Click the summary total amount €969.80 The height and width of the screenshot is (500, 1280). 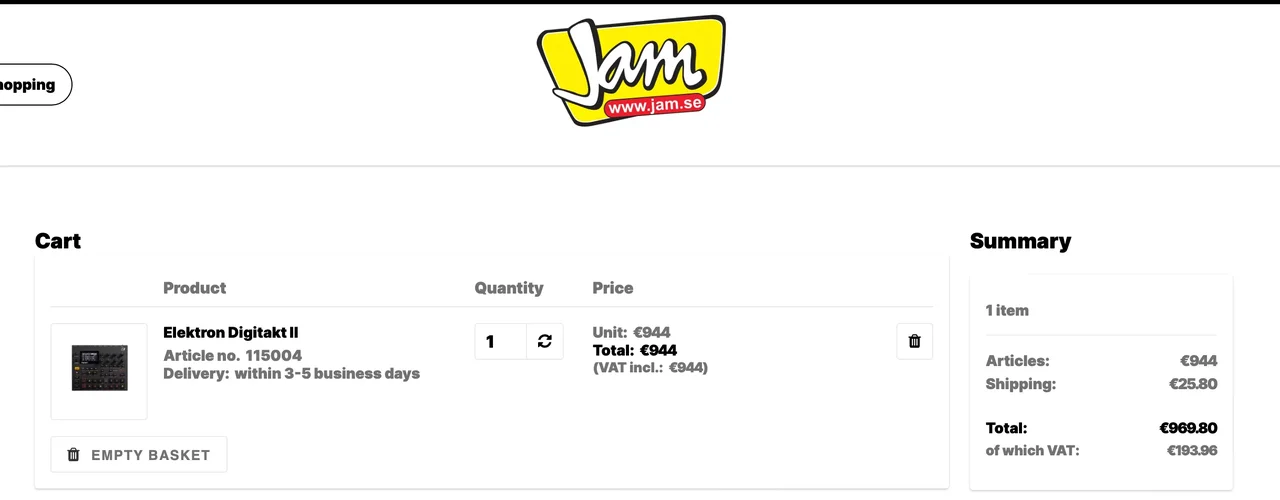click(x=1188, y=428)
